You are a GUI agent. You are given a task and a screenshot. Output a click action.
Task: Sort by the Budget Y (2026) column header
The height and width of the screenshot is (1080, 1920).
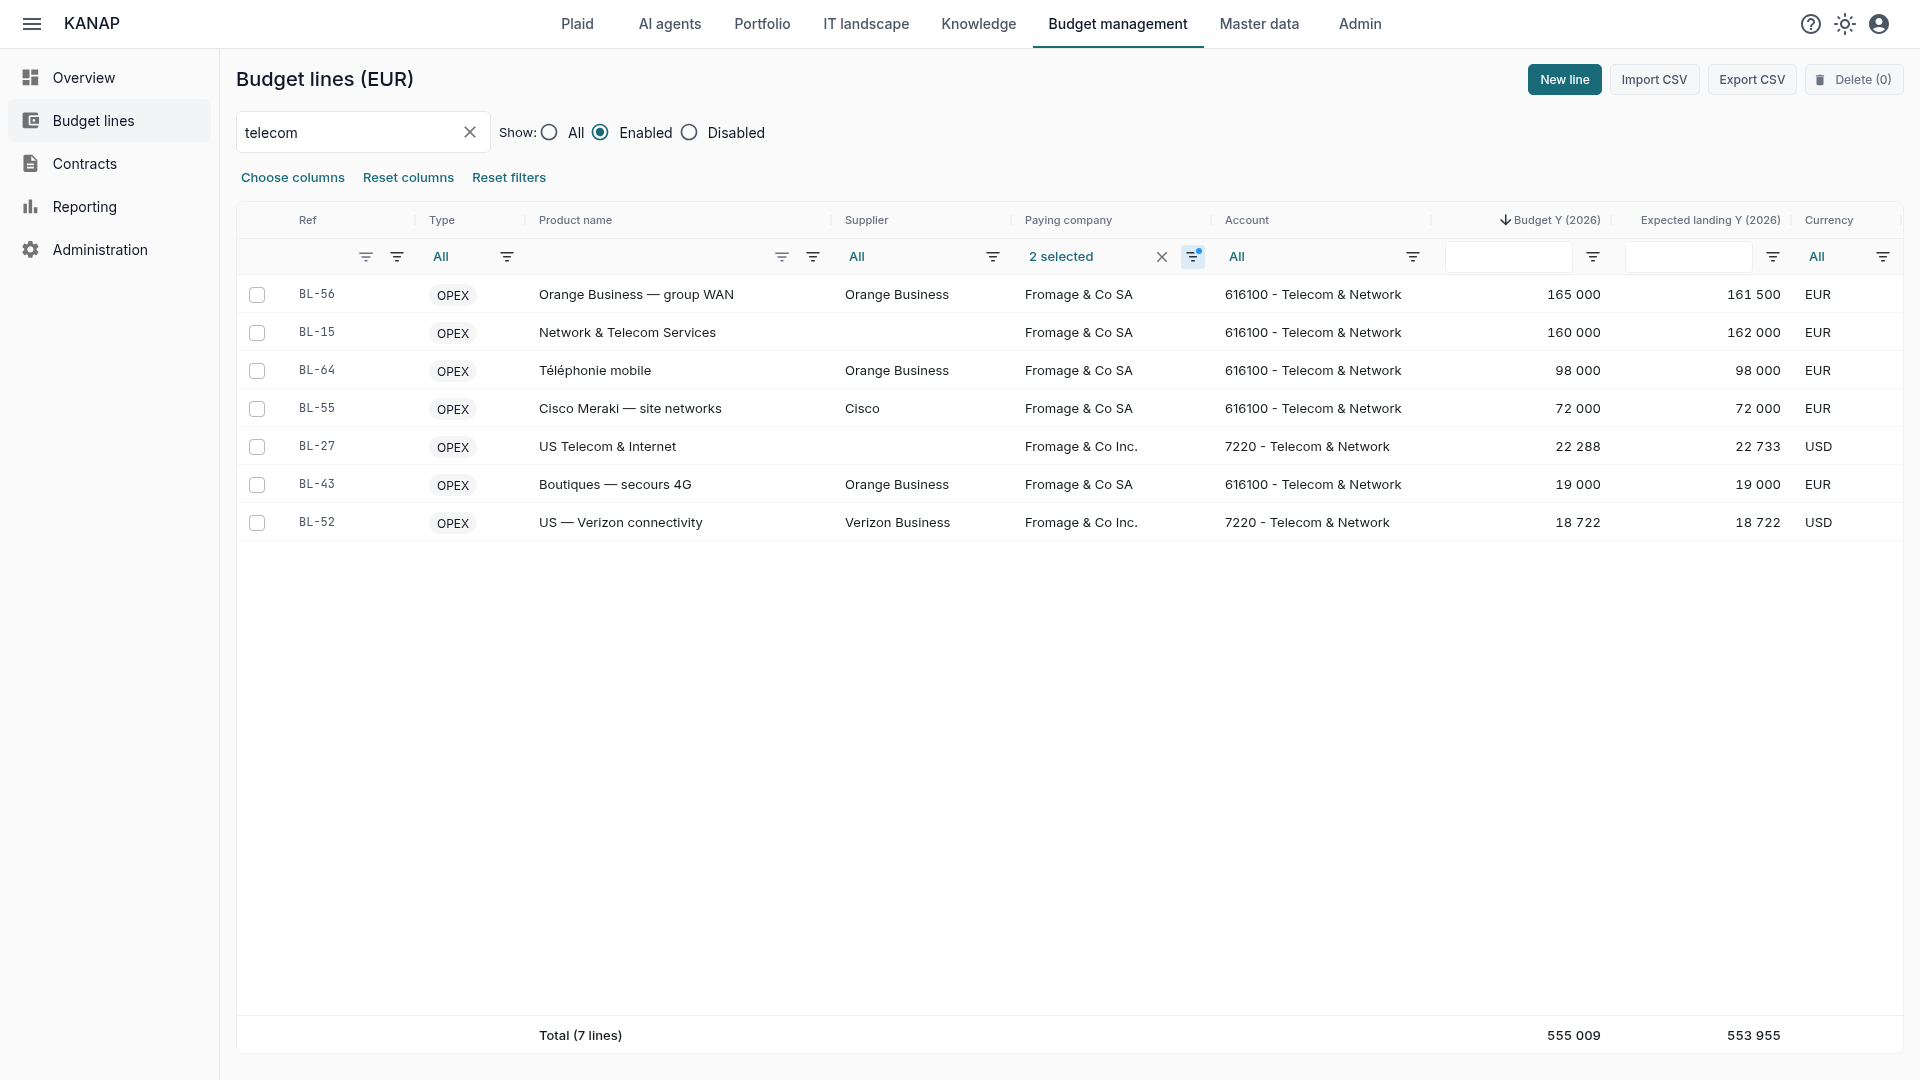coord(1550,220)
